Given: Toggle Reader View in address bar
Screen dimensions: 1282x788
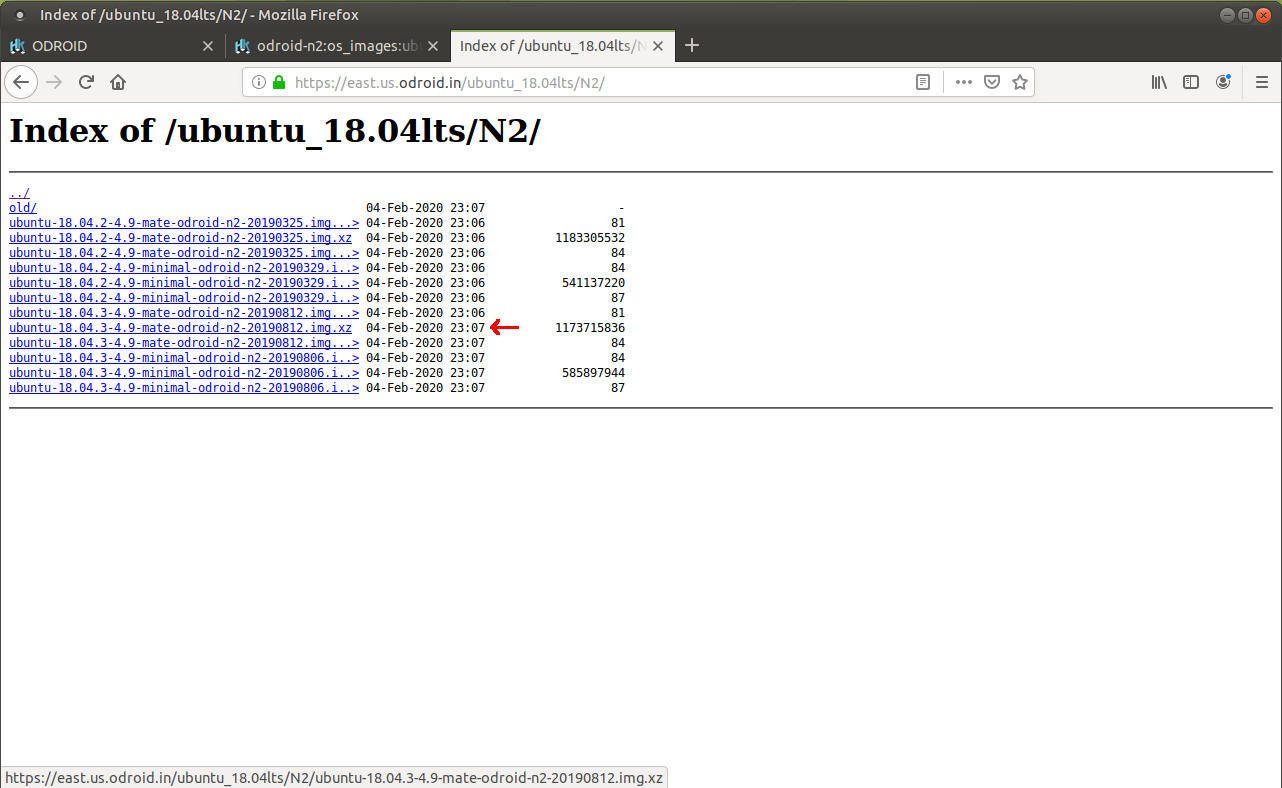Looking at the screenshot, I should (x=923, y=82).
